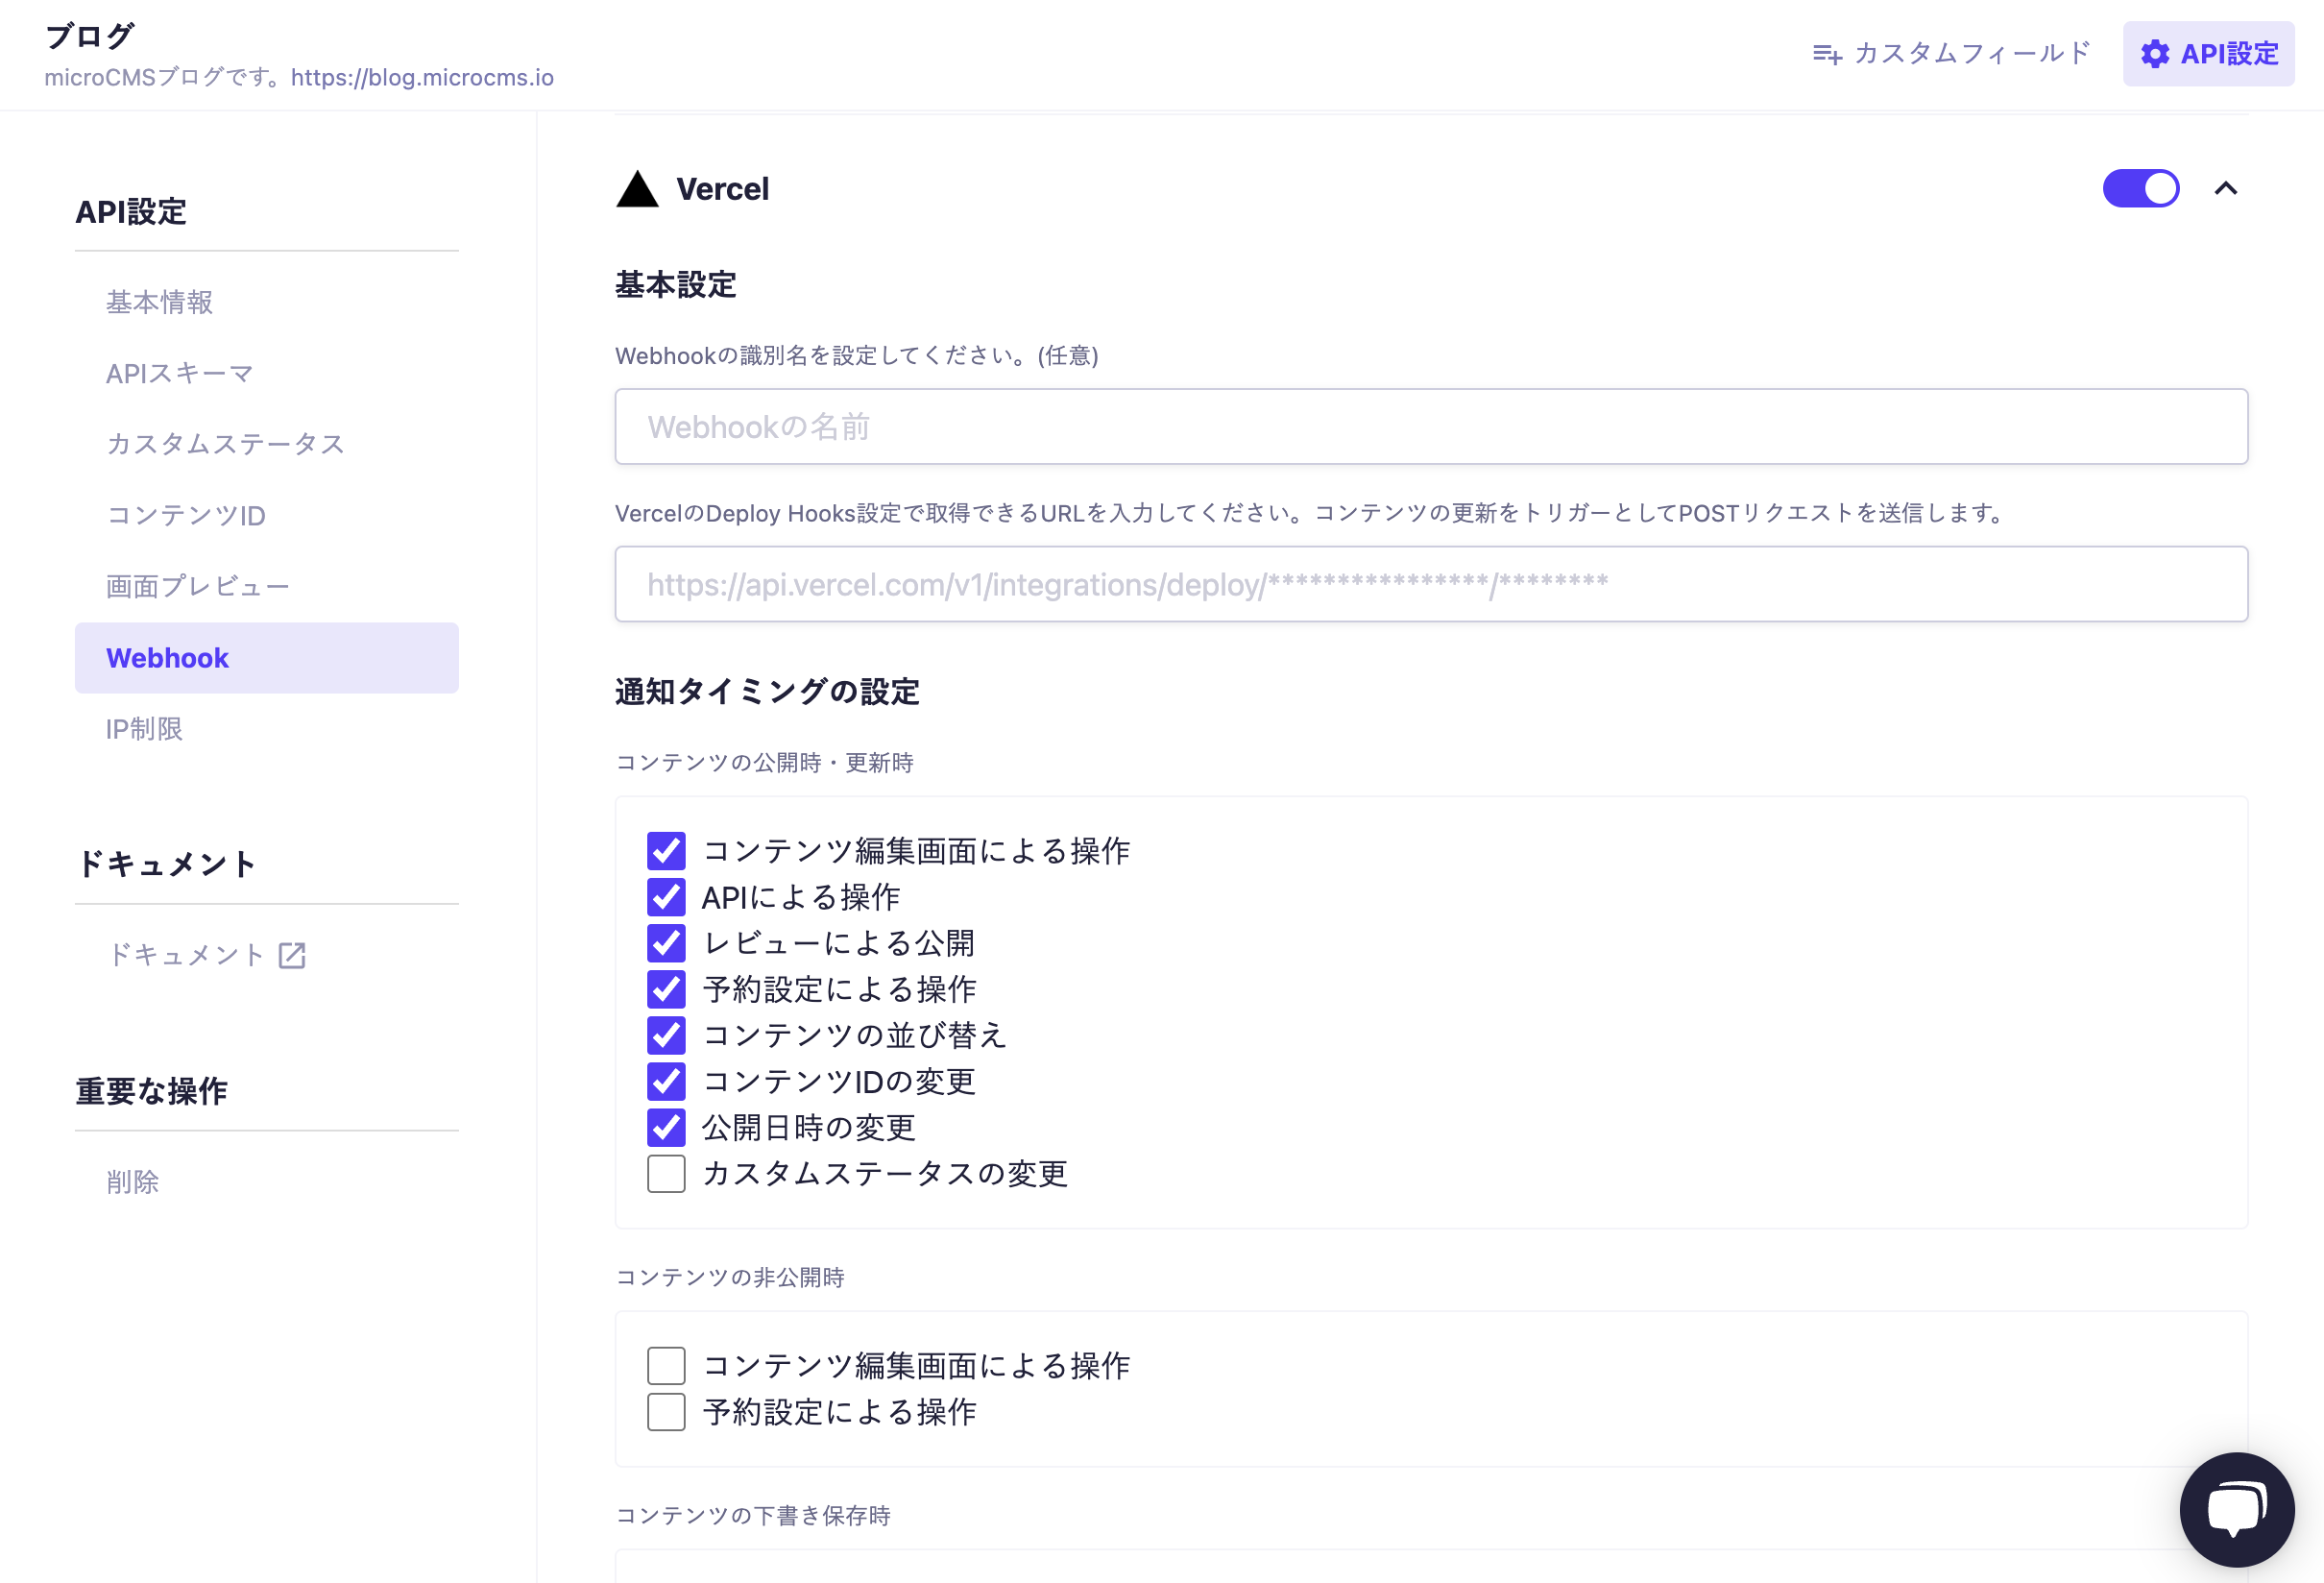Click the Vercel Deploy Hook URL field

[1430, 584]
